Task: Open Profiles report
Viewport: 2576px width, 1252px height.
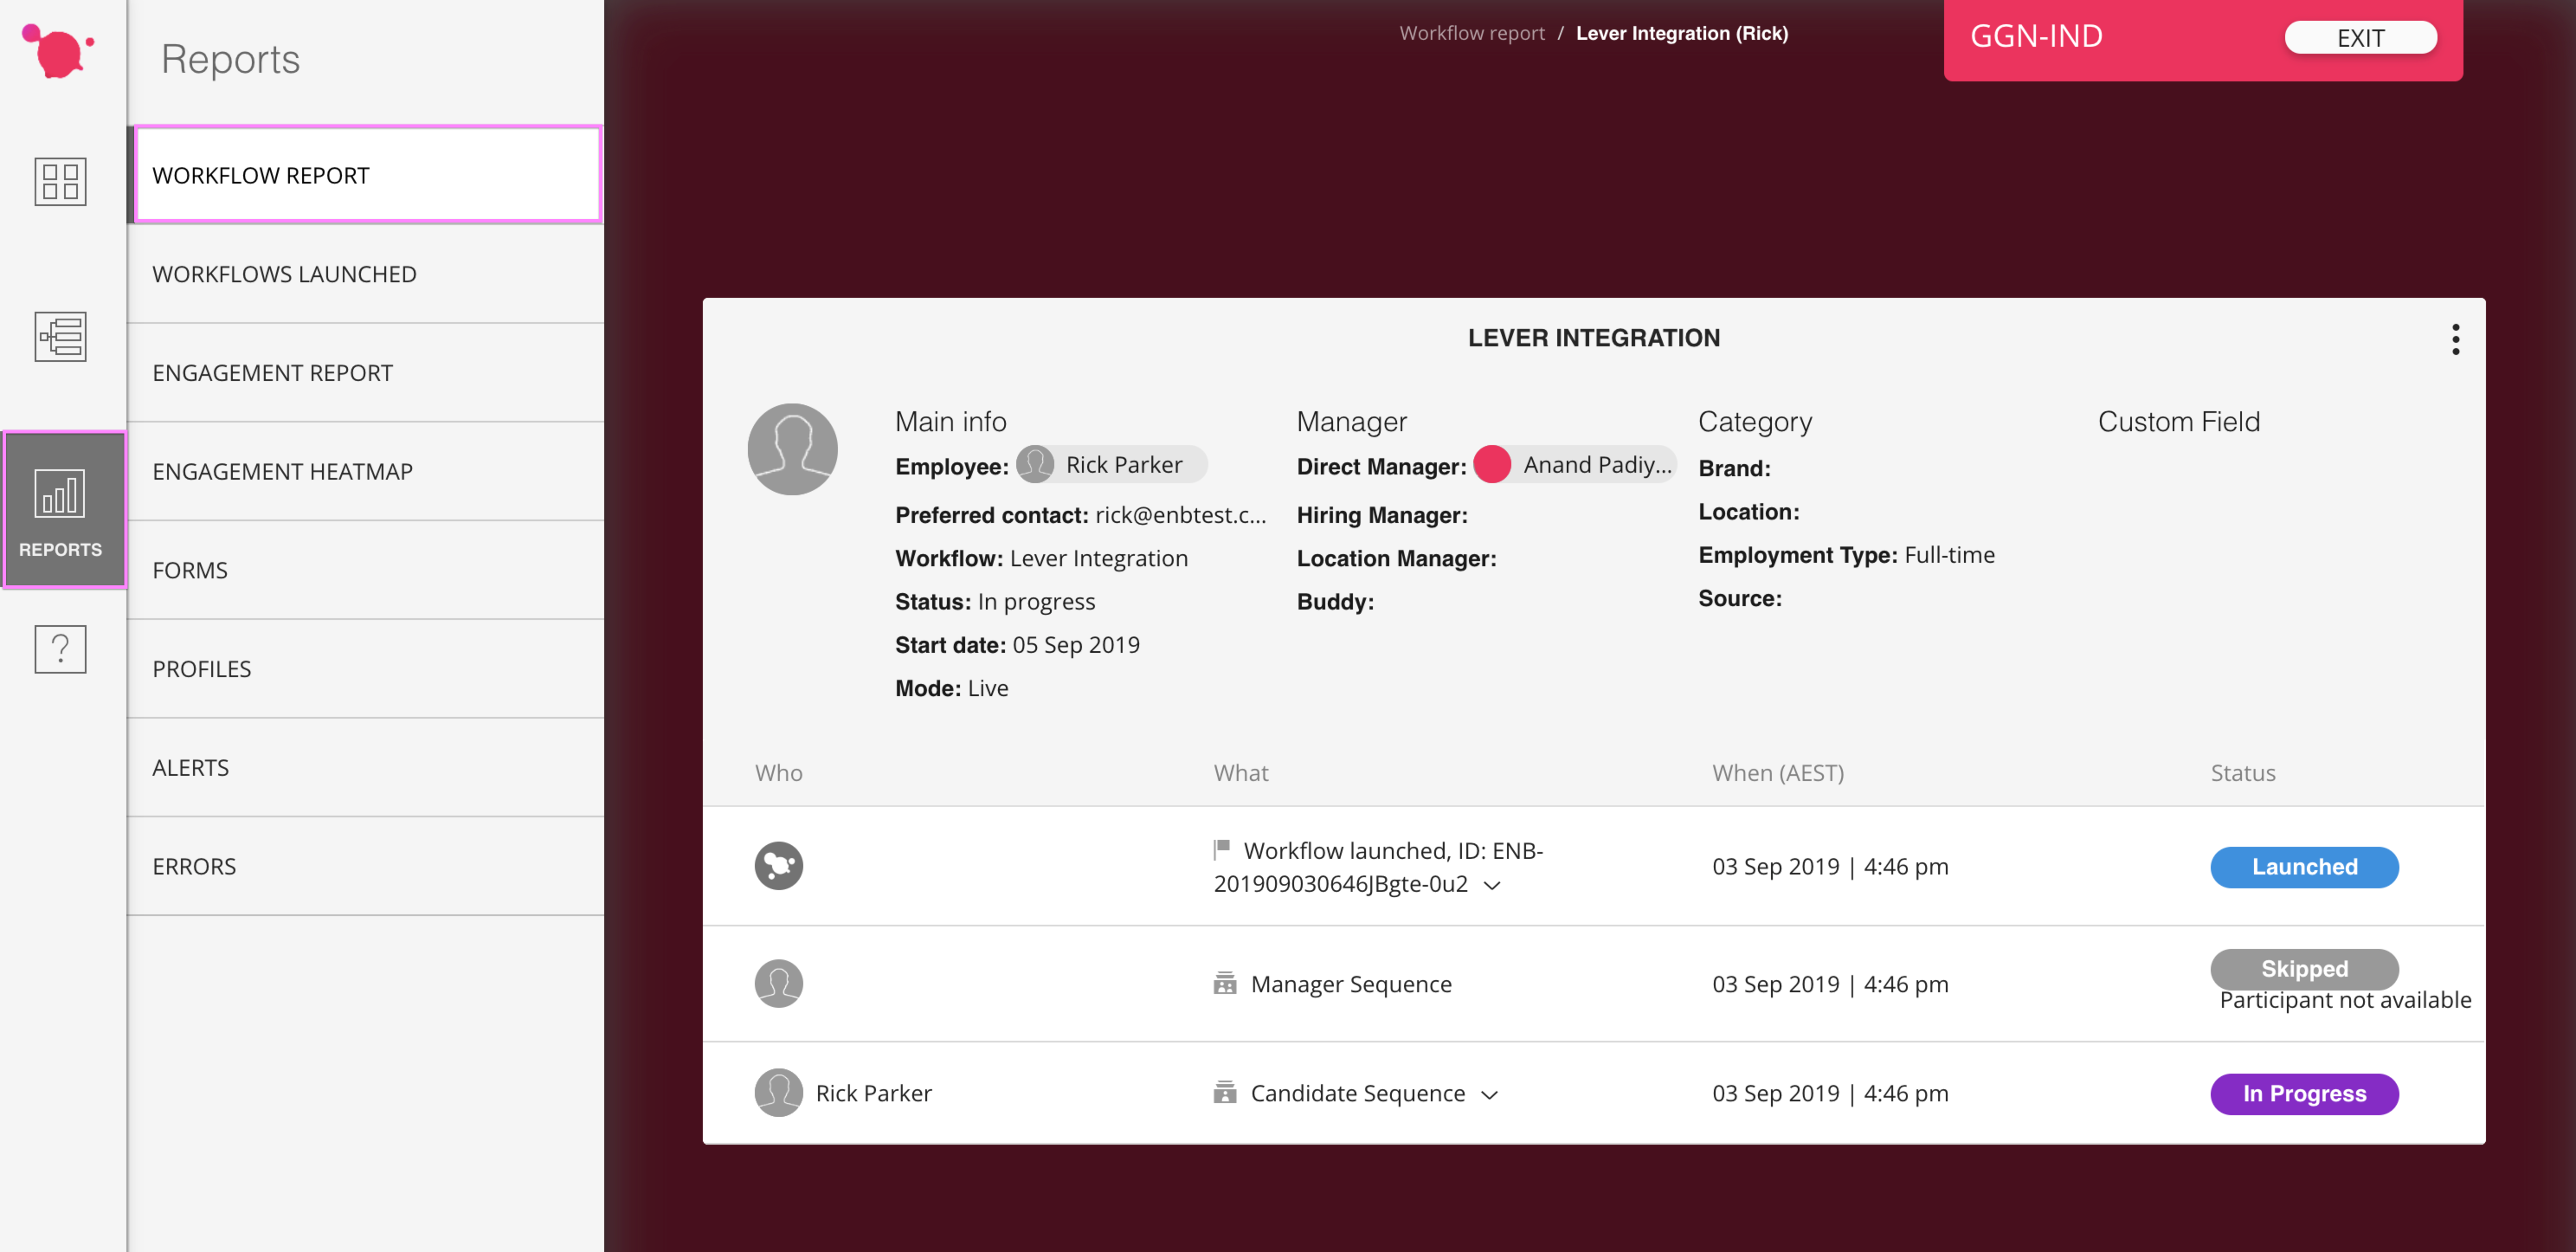Action: (x=365, y=669)
